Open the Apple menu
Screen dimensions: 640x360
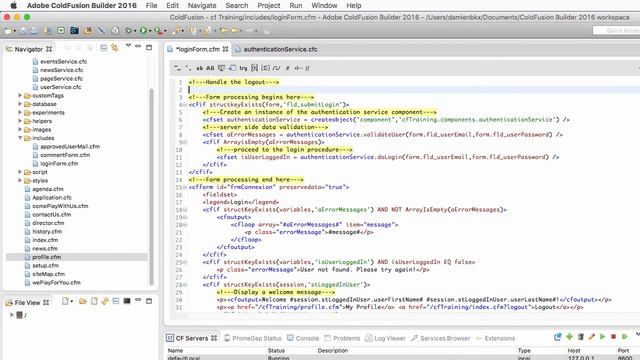coord(13,6)
